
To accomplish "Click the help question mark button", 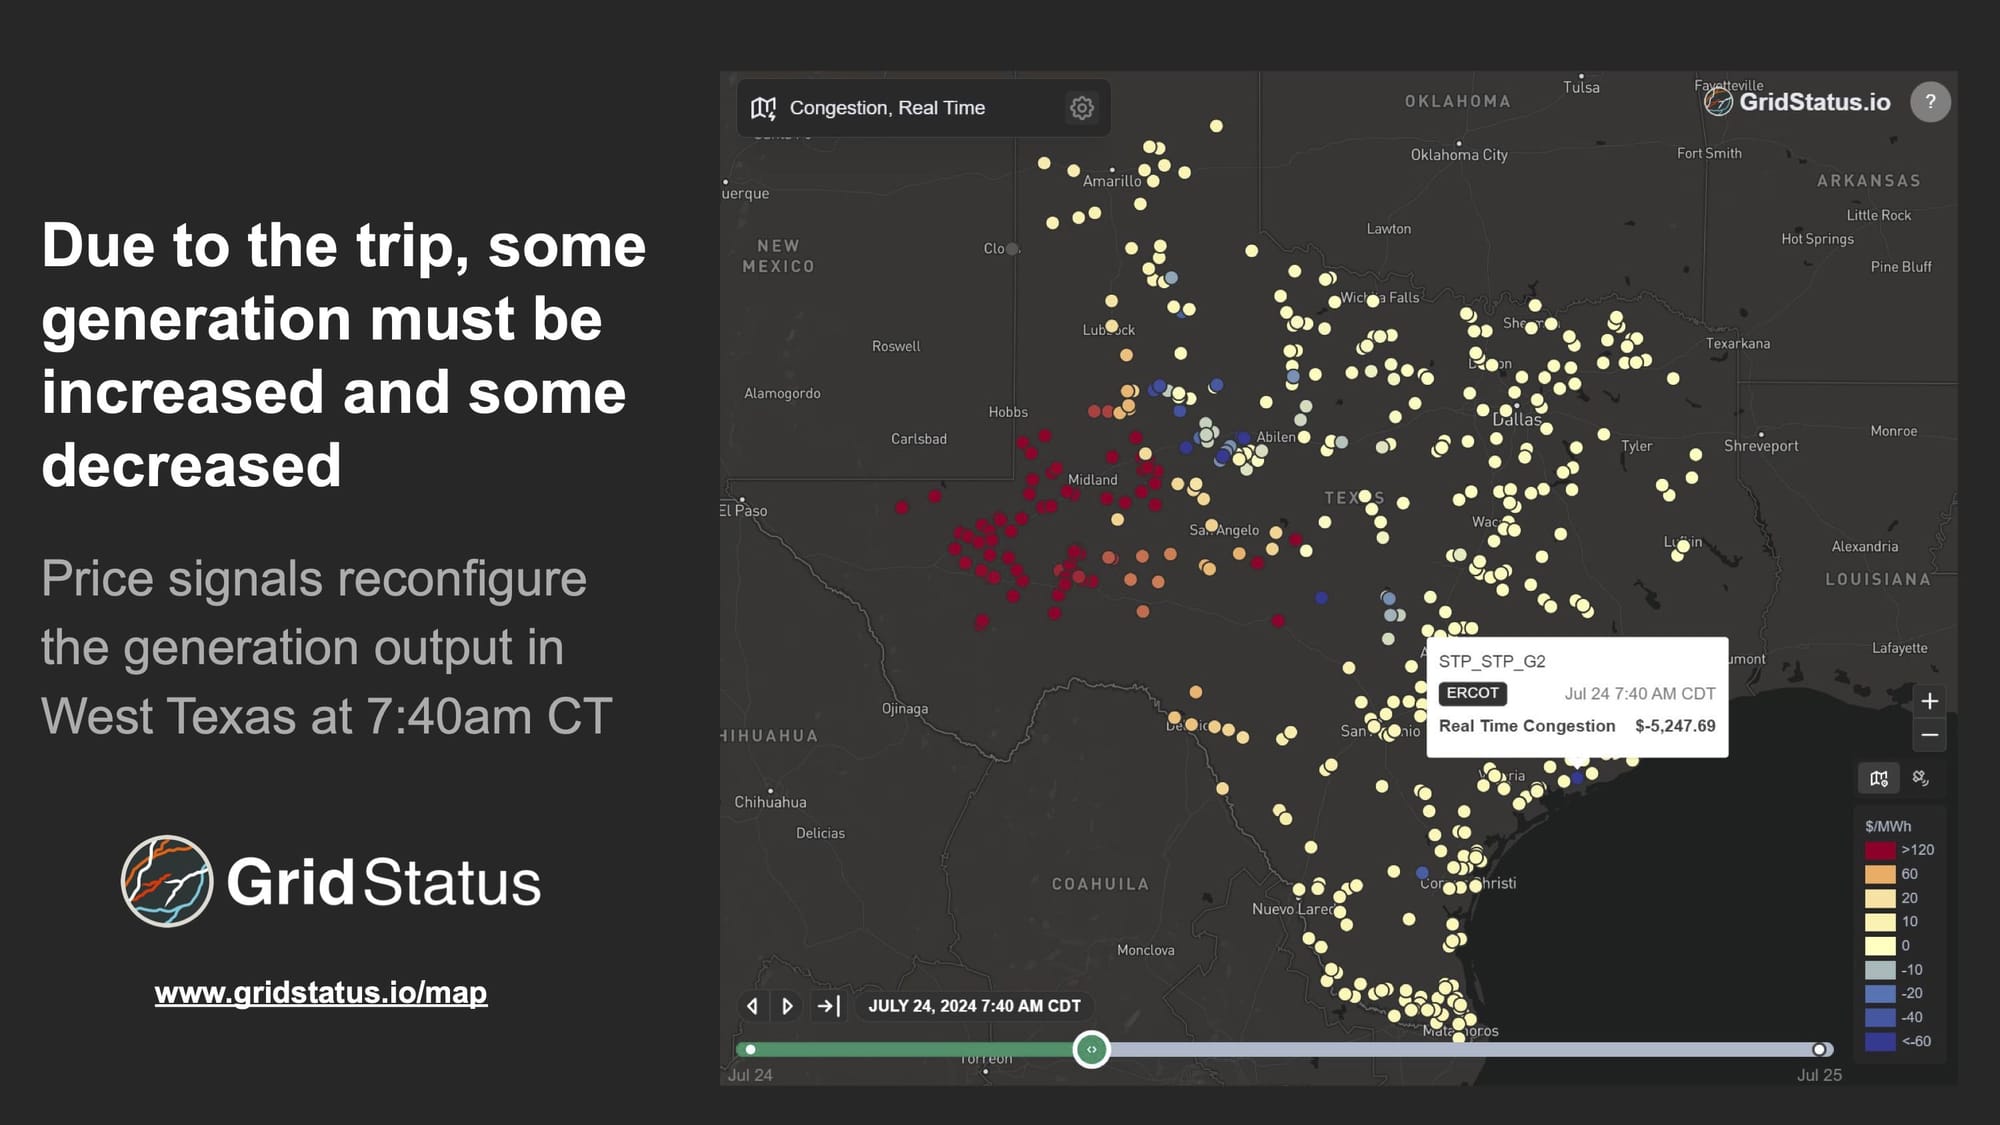I will tap(1930, 101).
